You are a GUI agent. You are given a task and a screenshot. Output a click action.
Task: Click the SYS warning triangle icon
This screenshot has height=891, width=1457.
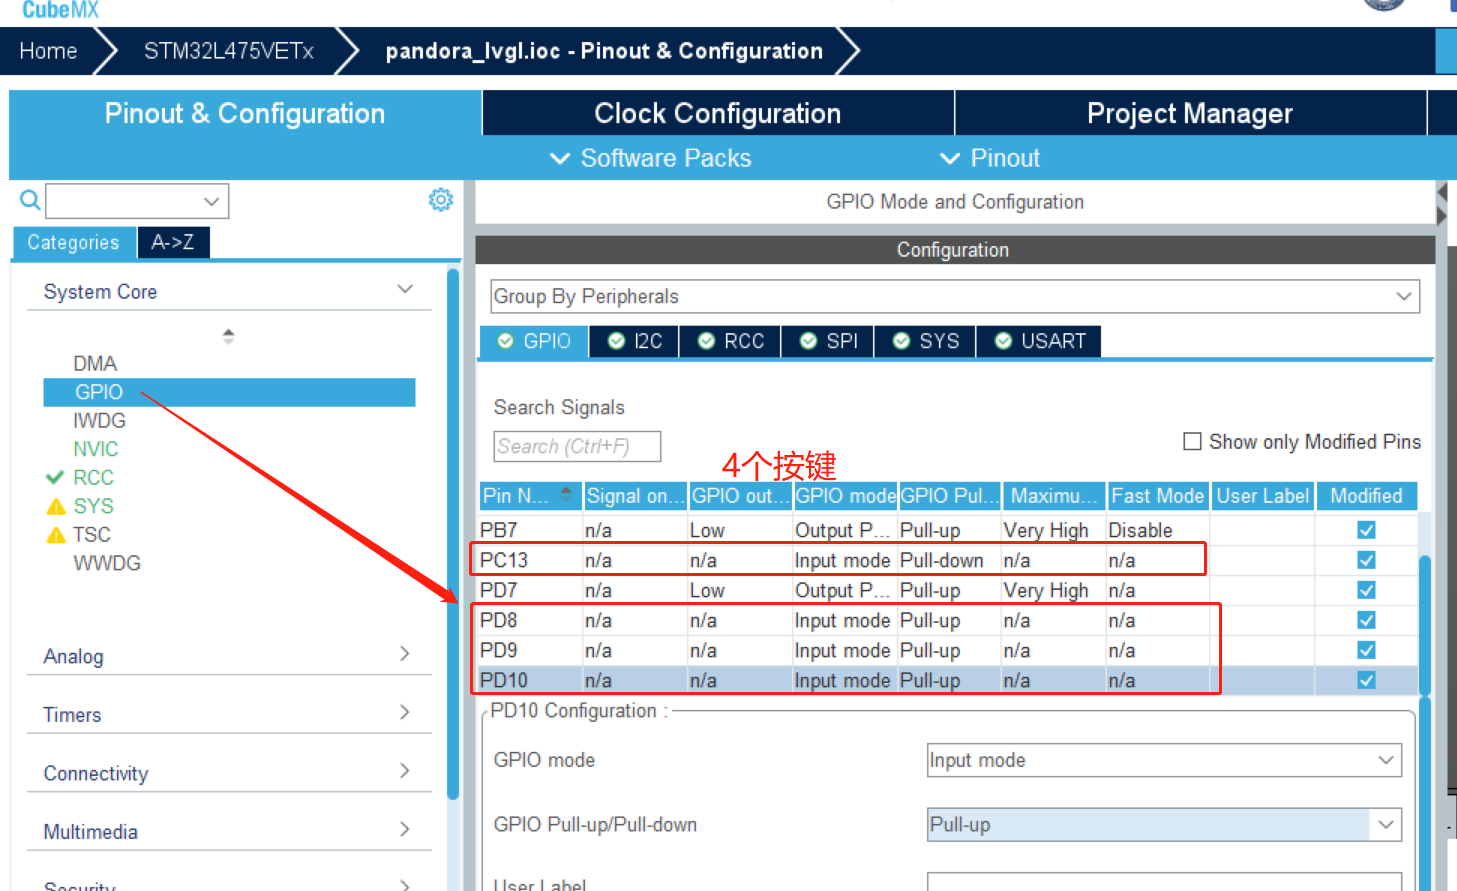[x=56, y=507]
